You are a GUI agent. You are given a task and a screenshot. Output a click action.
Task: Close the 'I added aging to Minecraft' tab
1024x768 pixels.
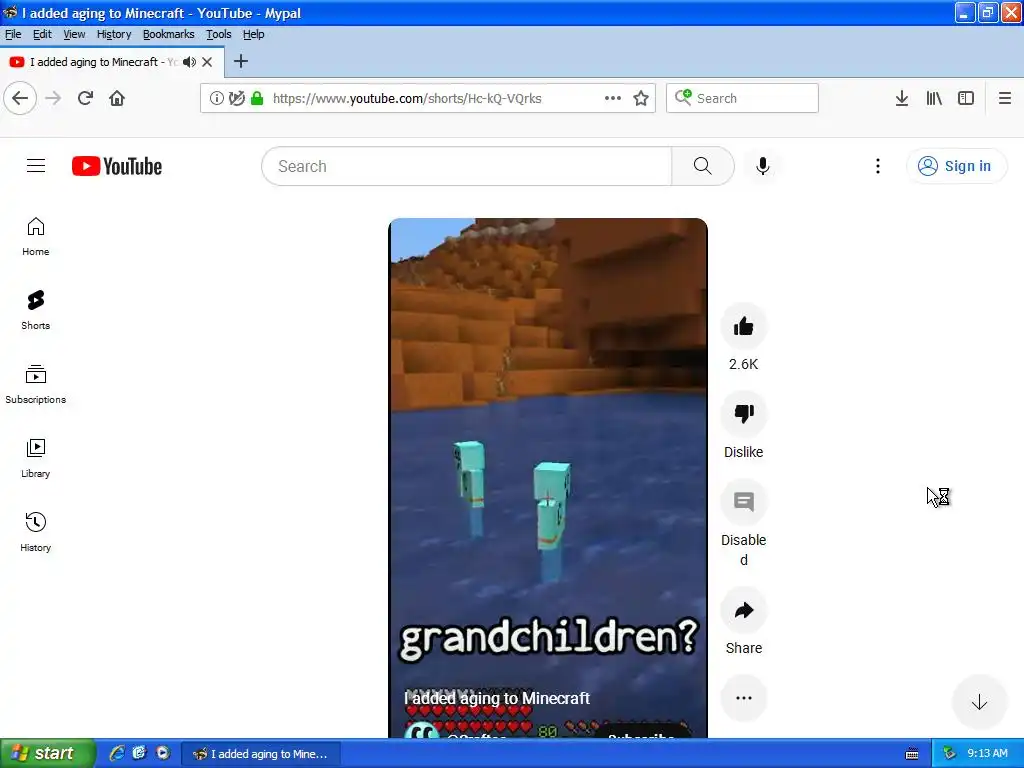pyautogui.click(x=207, y=62)
